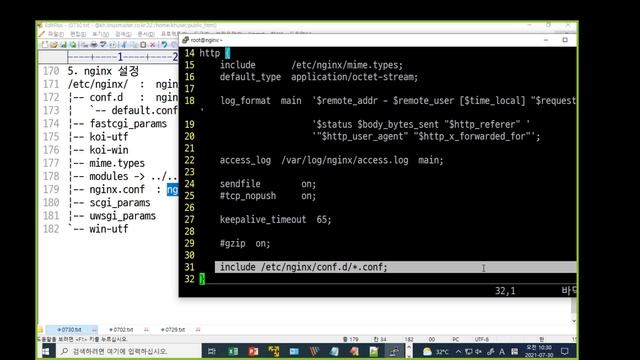Click '|-- uwsgi_params' line in EditPlus

(x=112, y=216)
